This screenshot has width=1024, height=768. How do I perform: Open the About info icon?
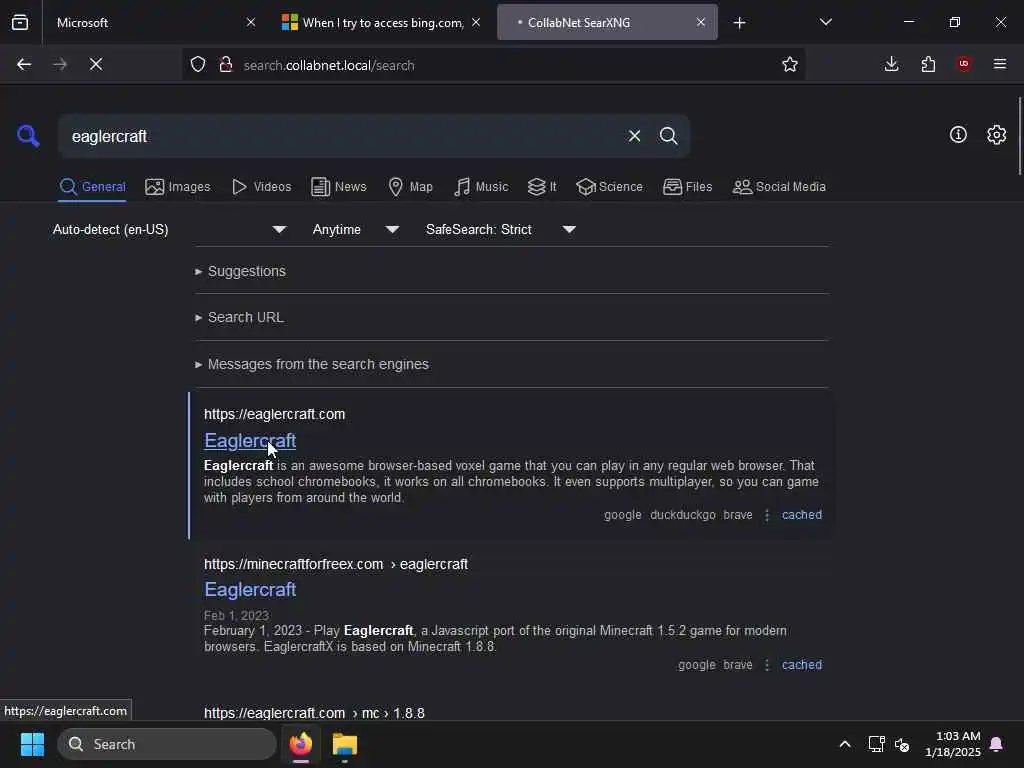point(958,135)
